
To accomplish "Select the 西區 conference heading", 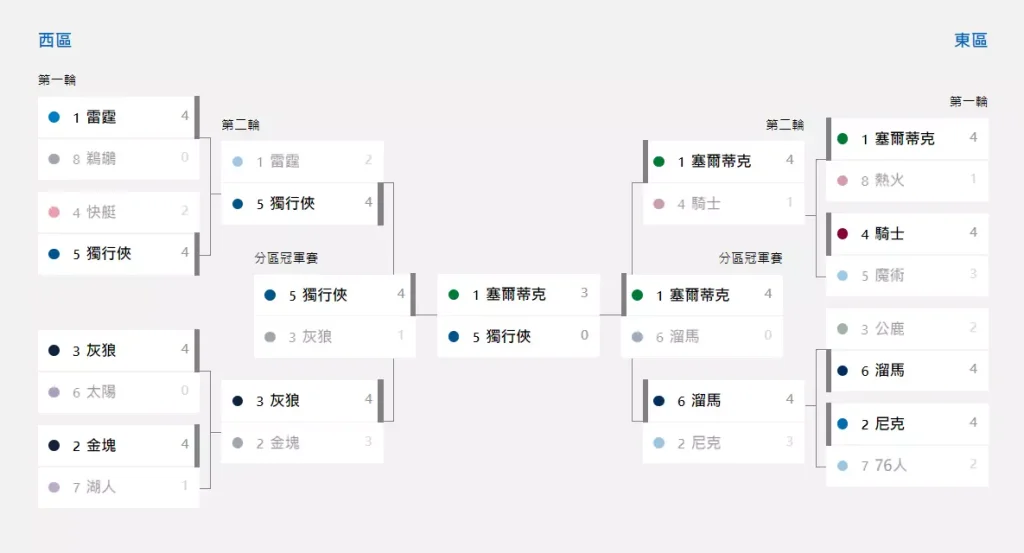I will (x=55, y=40).
